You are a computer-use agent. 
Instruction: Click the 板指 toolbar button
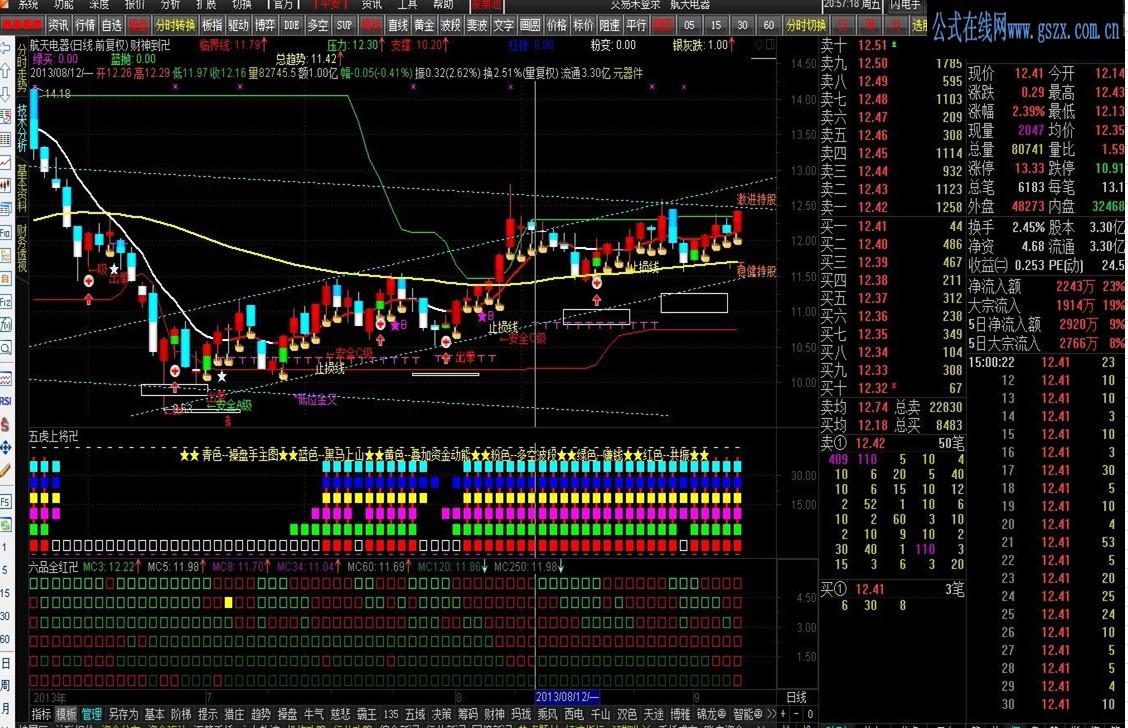click(x=212, y=25)
